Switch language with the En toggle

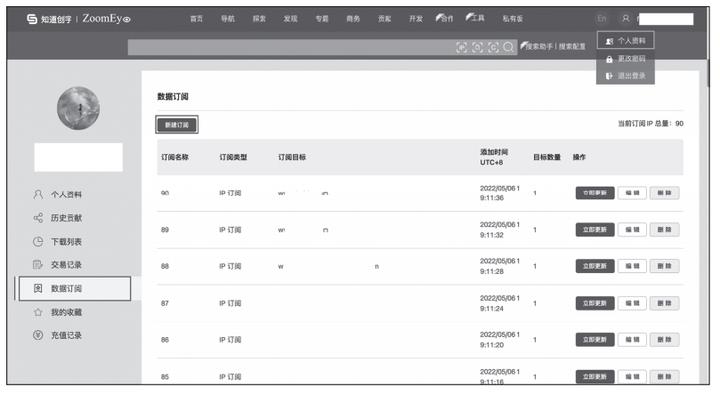[x=602, y=18]
